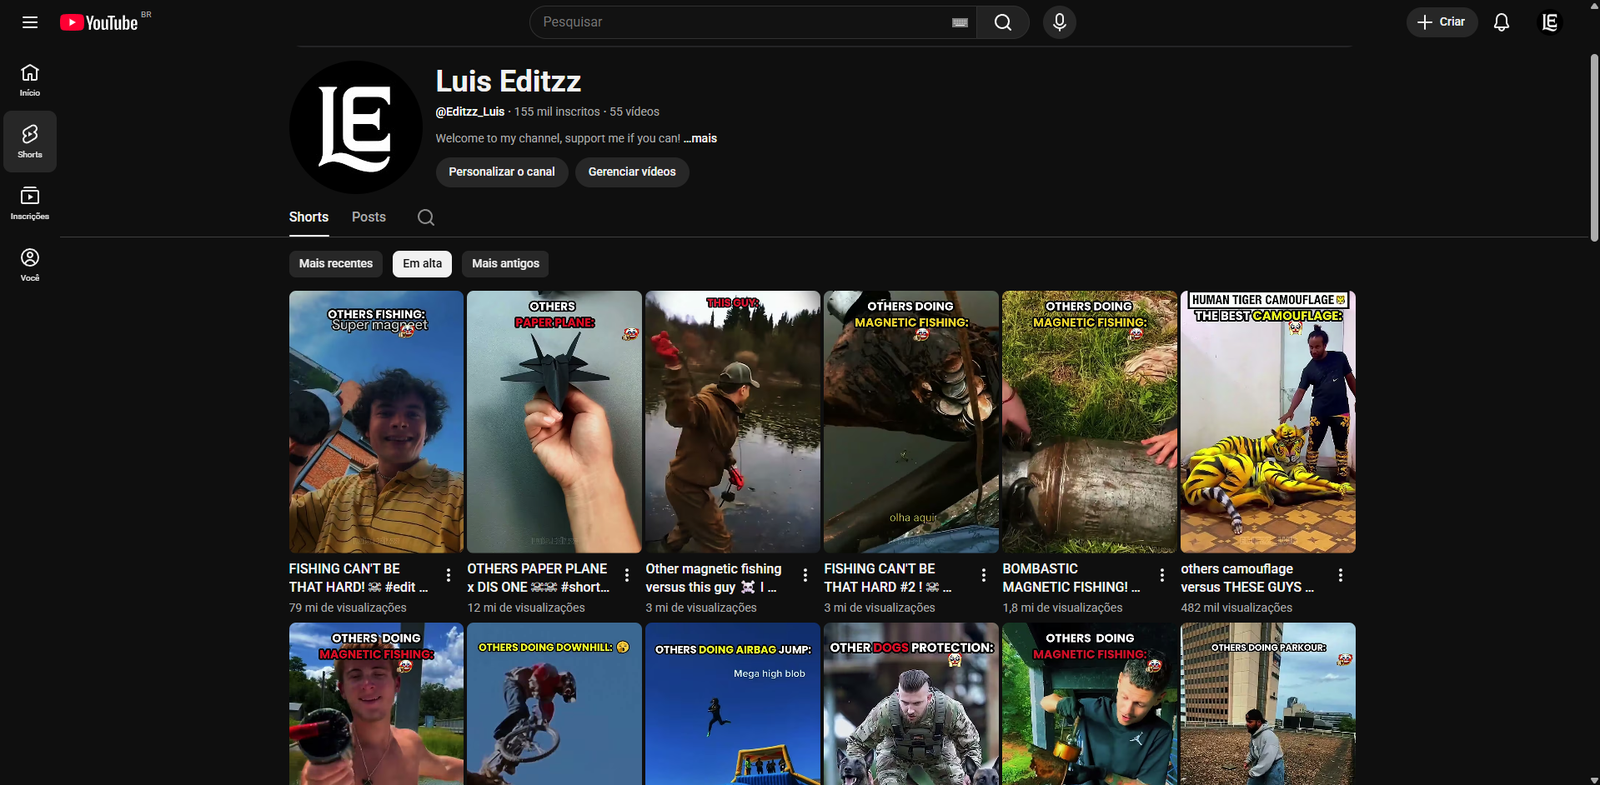Search within the channel using magnifier

pyautogui.click(x=426, y=217)
